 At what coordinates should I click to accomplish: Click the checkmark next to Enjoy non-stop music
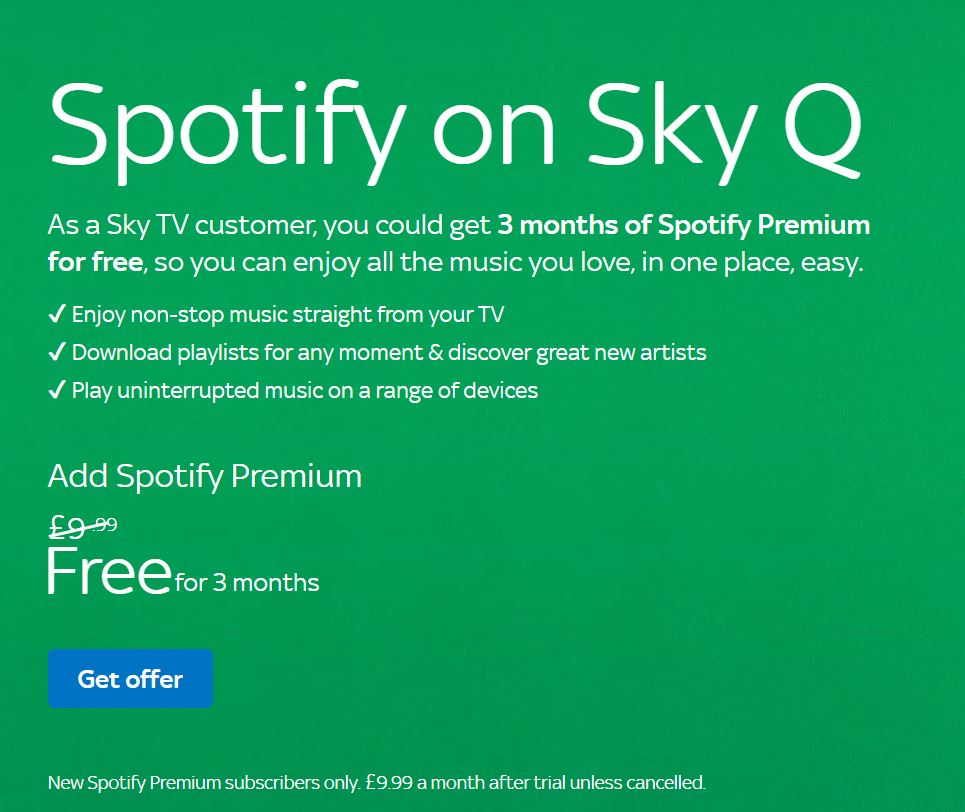pos(57,314)
